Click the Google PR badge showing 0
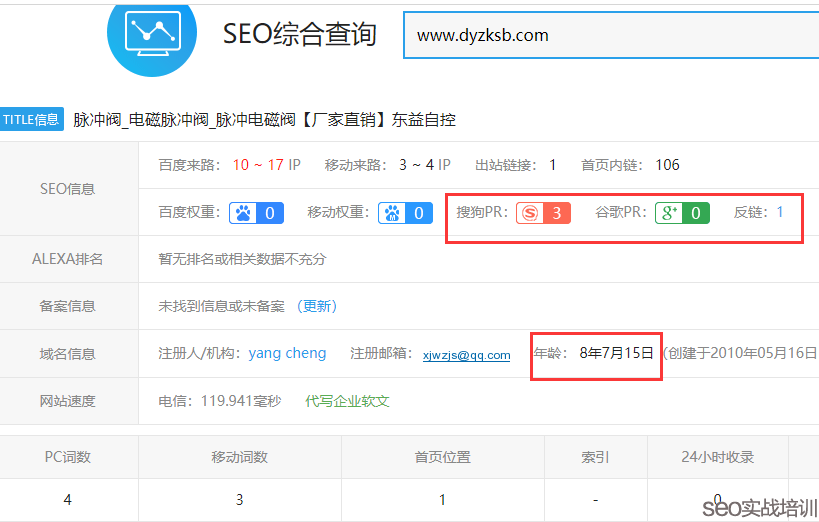Image resolution: width=819 pixels, height=522 pixels. pos(682,213)
